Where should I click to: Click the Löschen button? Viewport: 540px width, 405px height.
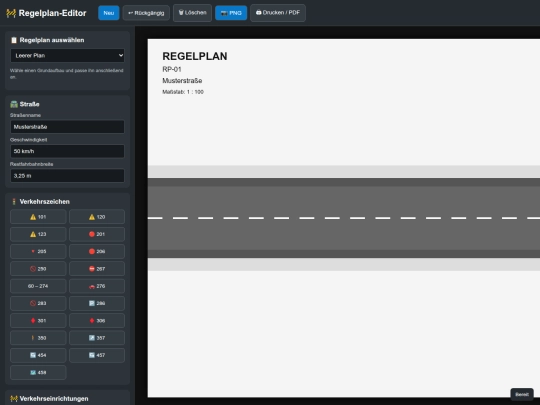tap(192, 13)
